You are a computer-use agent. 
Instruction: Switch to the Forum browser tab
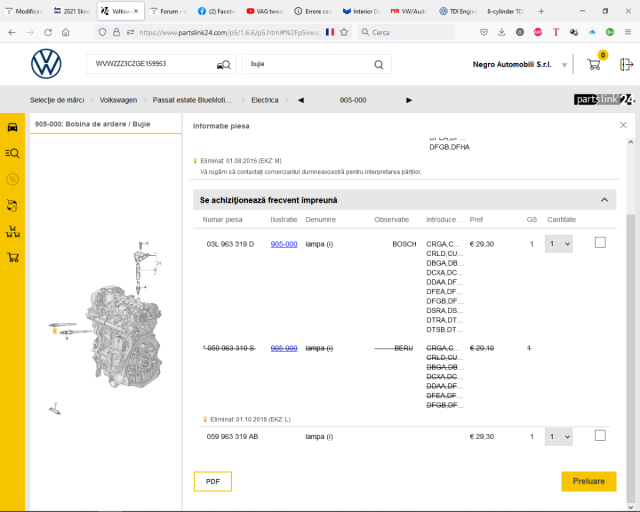168,11
